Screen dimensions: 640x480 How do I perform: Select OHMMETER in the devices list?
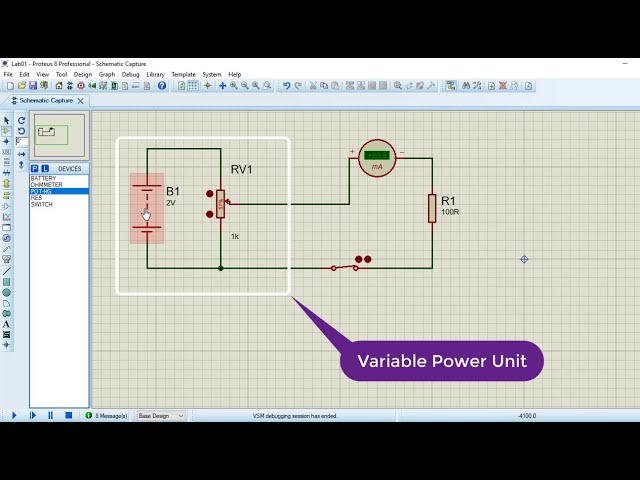pyautogui.click(x=59, y=184)
